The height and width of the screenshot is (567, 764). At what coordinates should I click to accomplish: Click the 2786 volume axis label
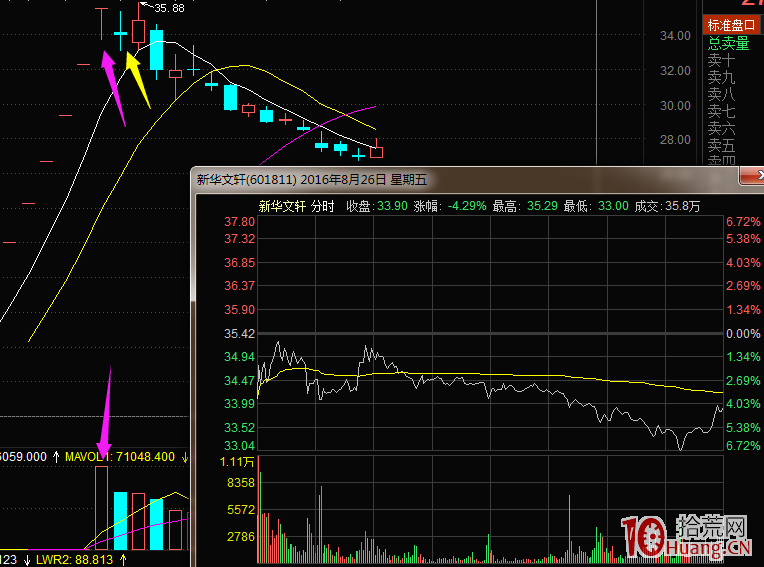241,537
